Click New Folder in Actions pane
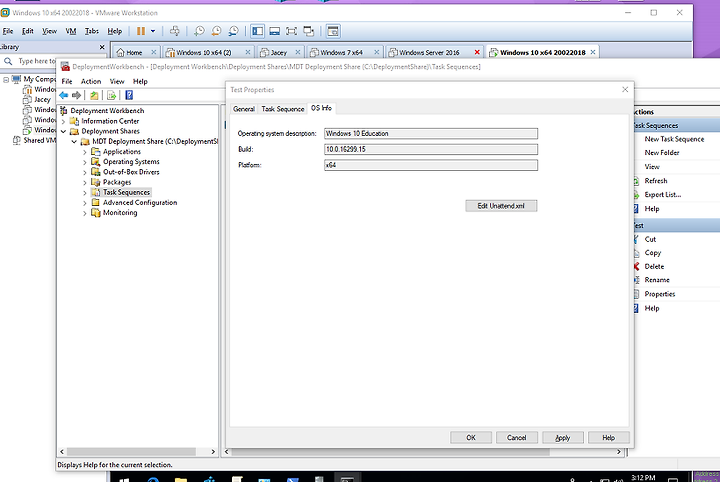This screenshot has height=482, width=720. (x=662, y=153)
